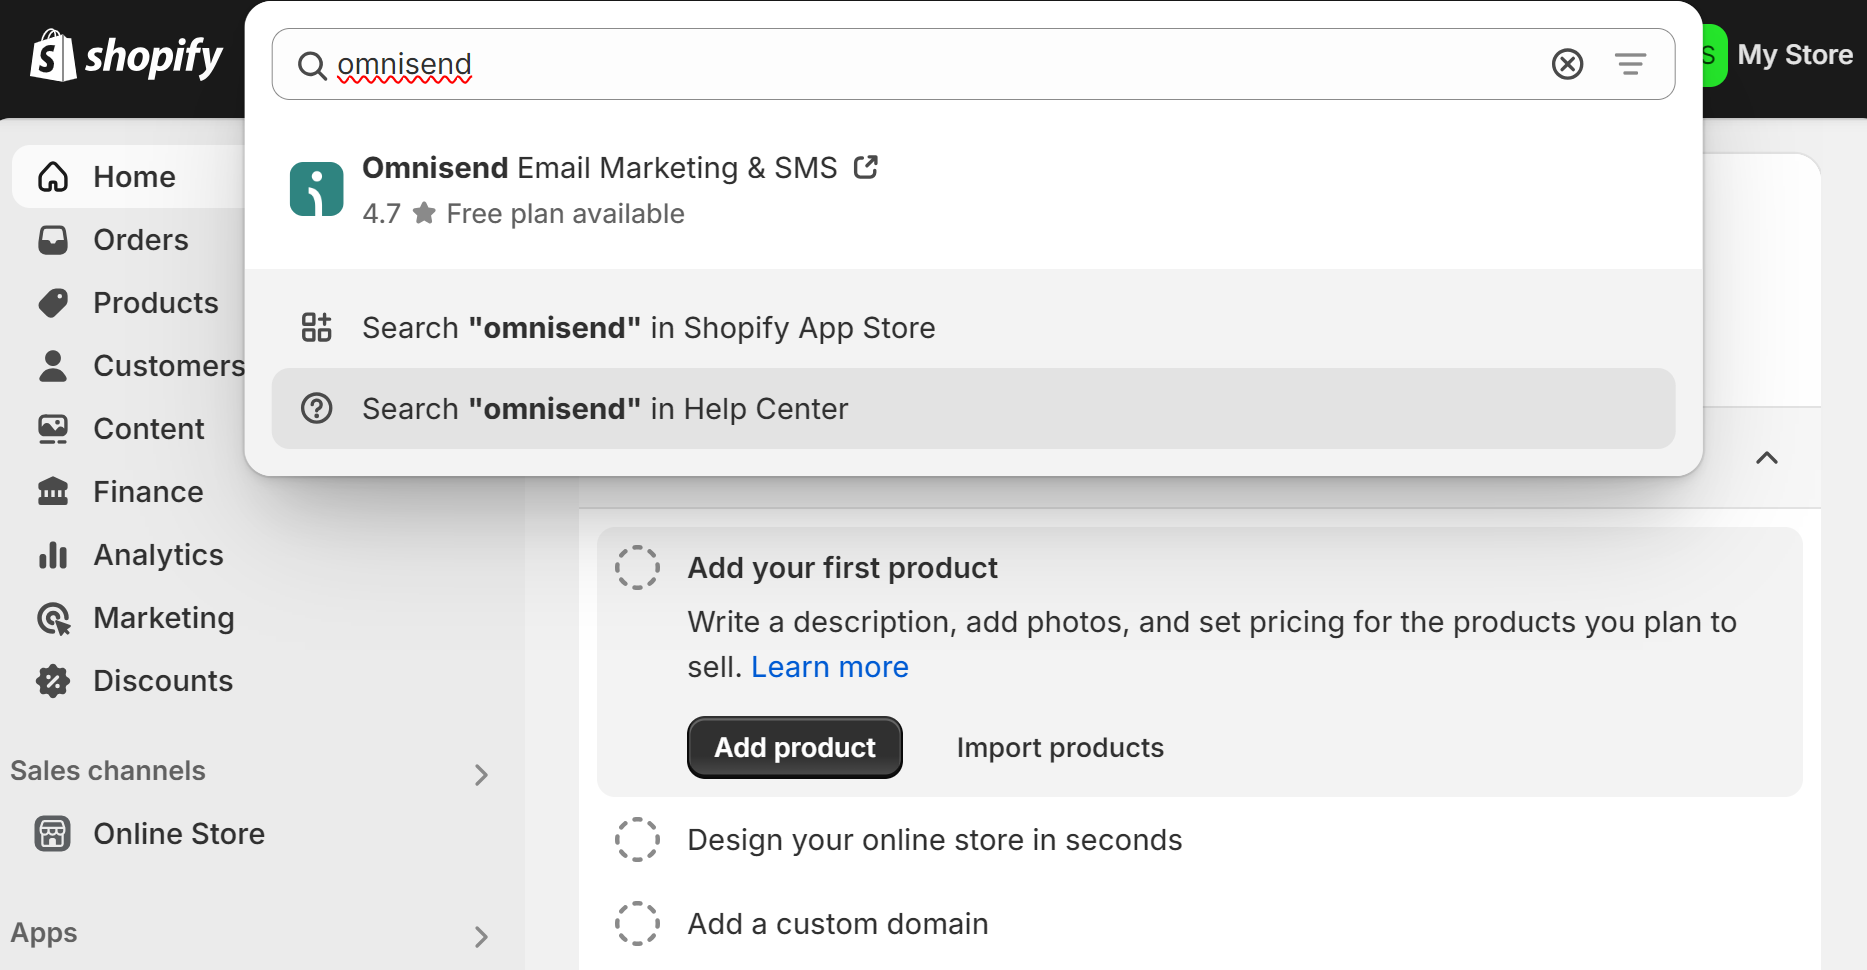Expand the Apps section
This screenshot has width=1867, height=970.
pyautogui.click(x=481, y=936)
